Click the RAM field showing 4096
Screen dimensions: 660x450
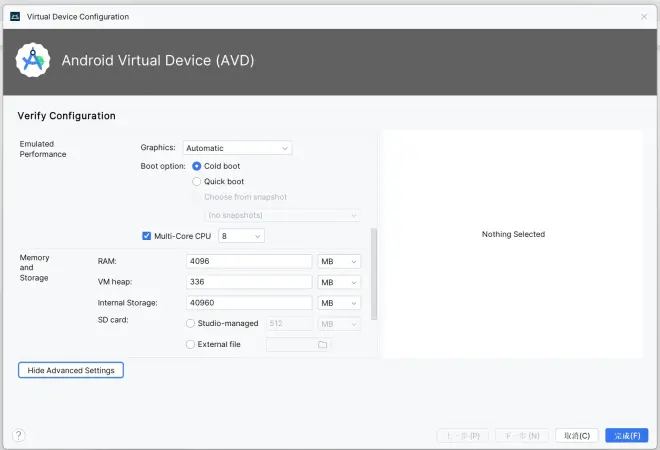(x=249, y=261)
